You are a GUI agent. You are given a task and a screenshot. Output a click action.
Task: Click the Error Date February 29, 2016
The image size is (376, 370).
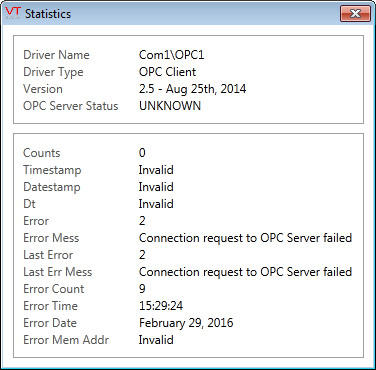[x=186, y=323]
